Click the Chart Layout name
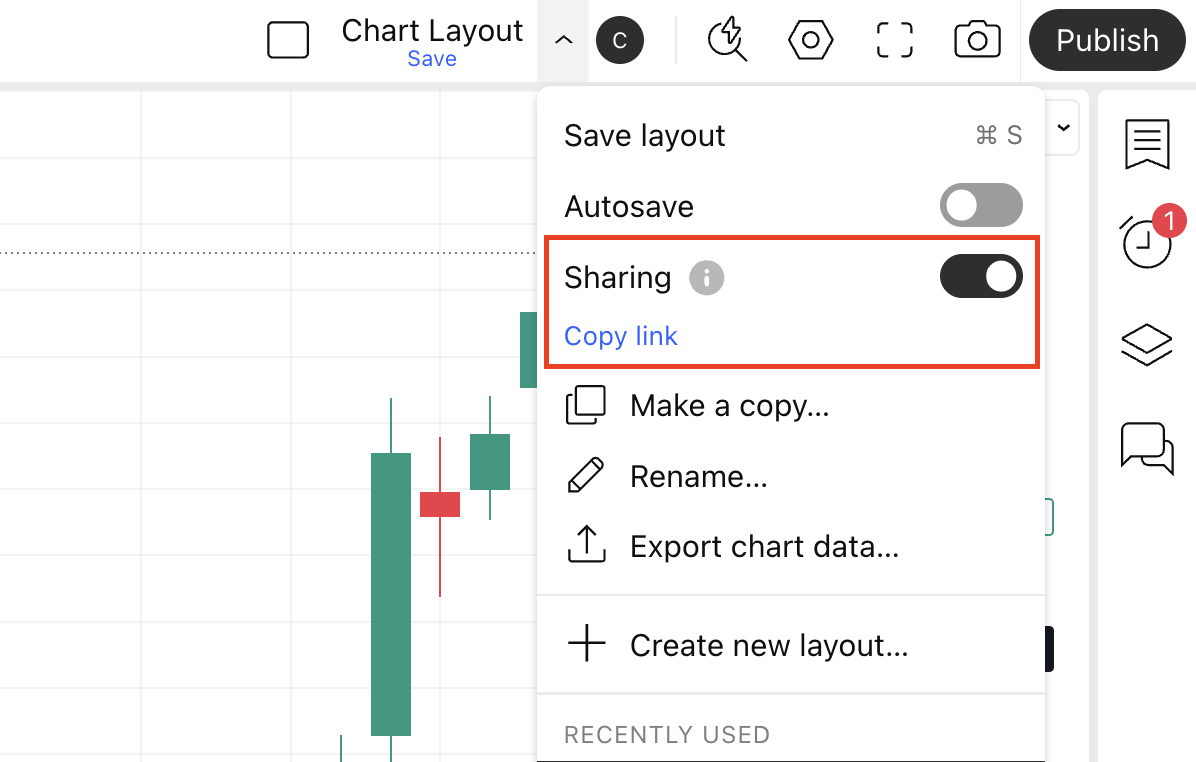 click(x=432, y=31)
